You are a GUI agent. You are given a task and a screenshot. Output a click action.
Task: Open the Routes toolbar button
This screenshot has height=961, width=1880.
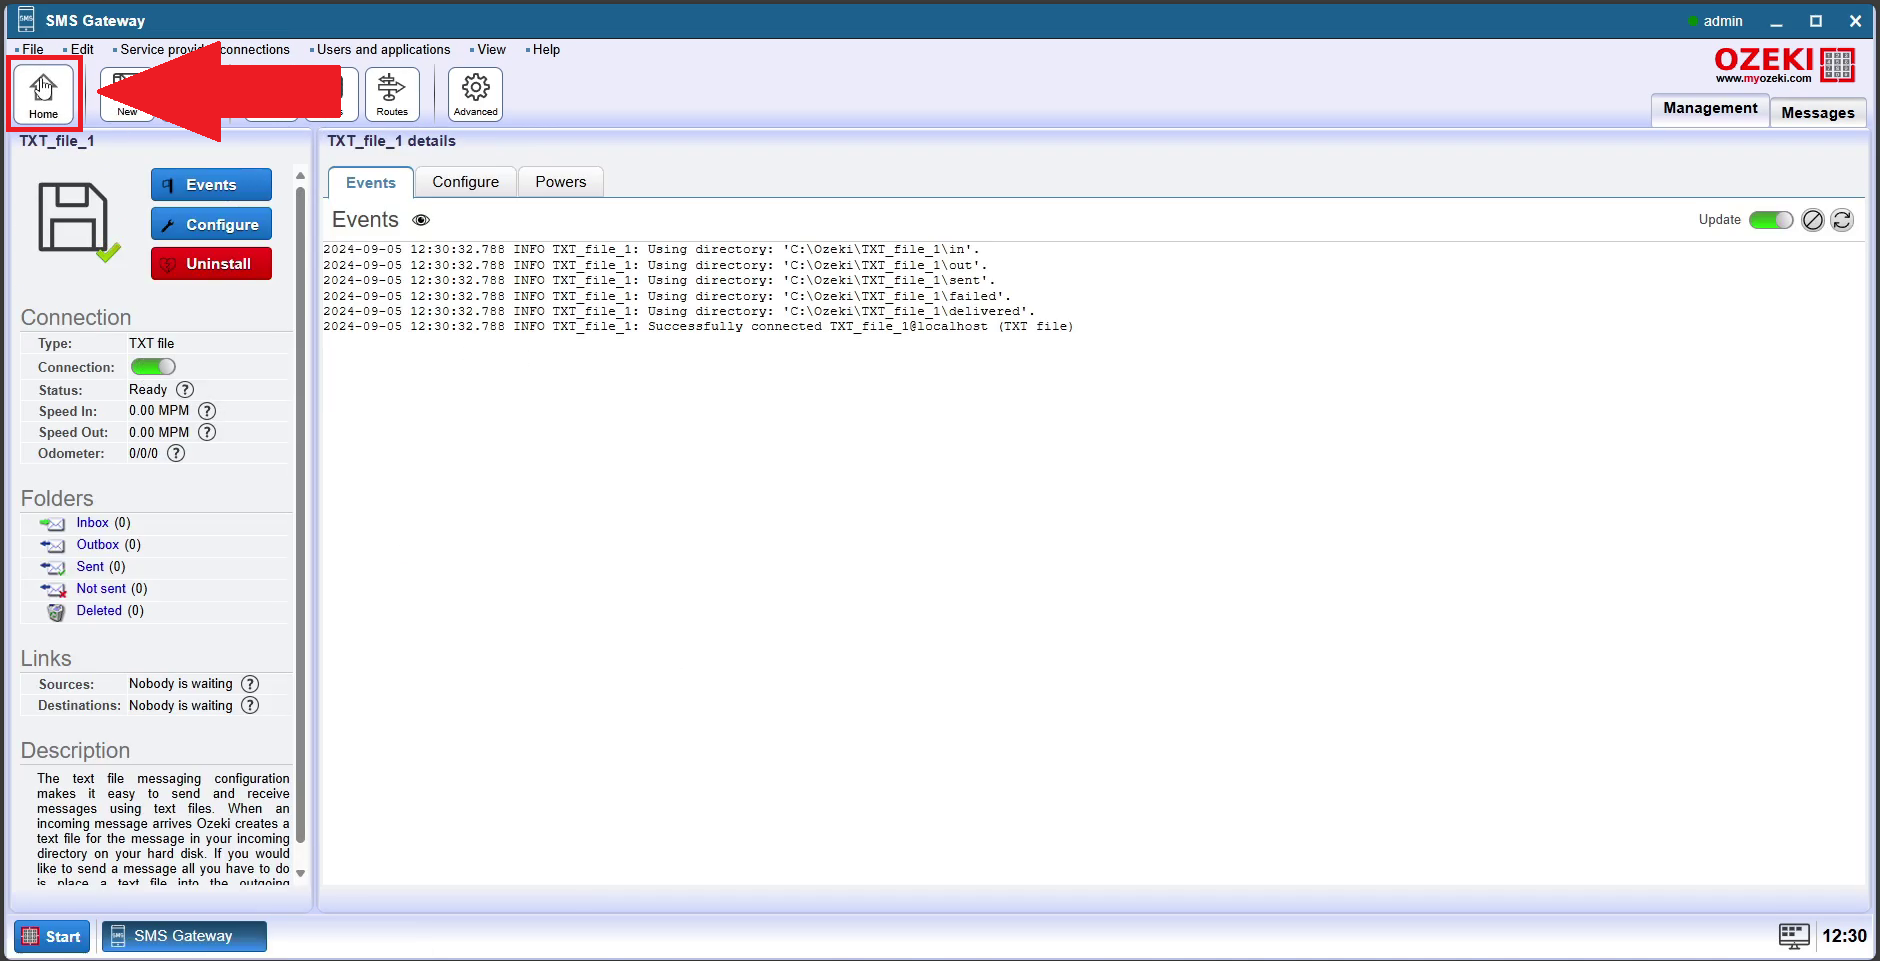tap(392, 94)
